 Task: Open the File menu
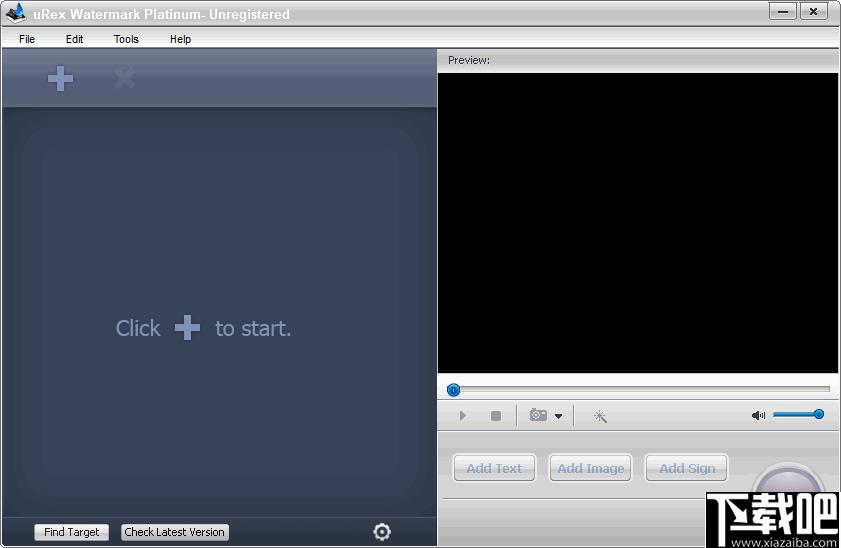pos(27,39)
